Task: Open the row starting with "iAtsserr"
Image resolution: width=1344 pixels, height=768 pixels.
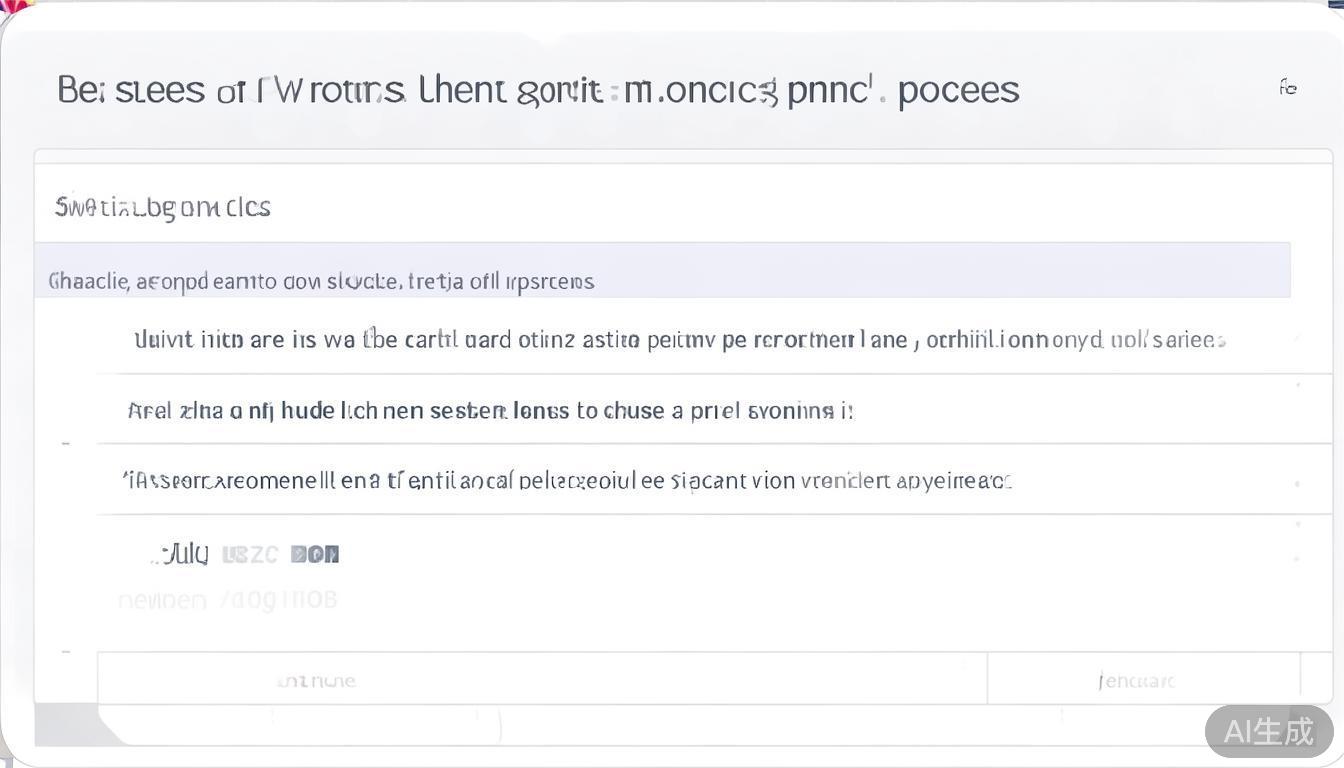Action: pos(566,481)
